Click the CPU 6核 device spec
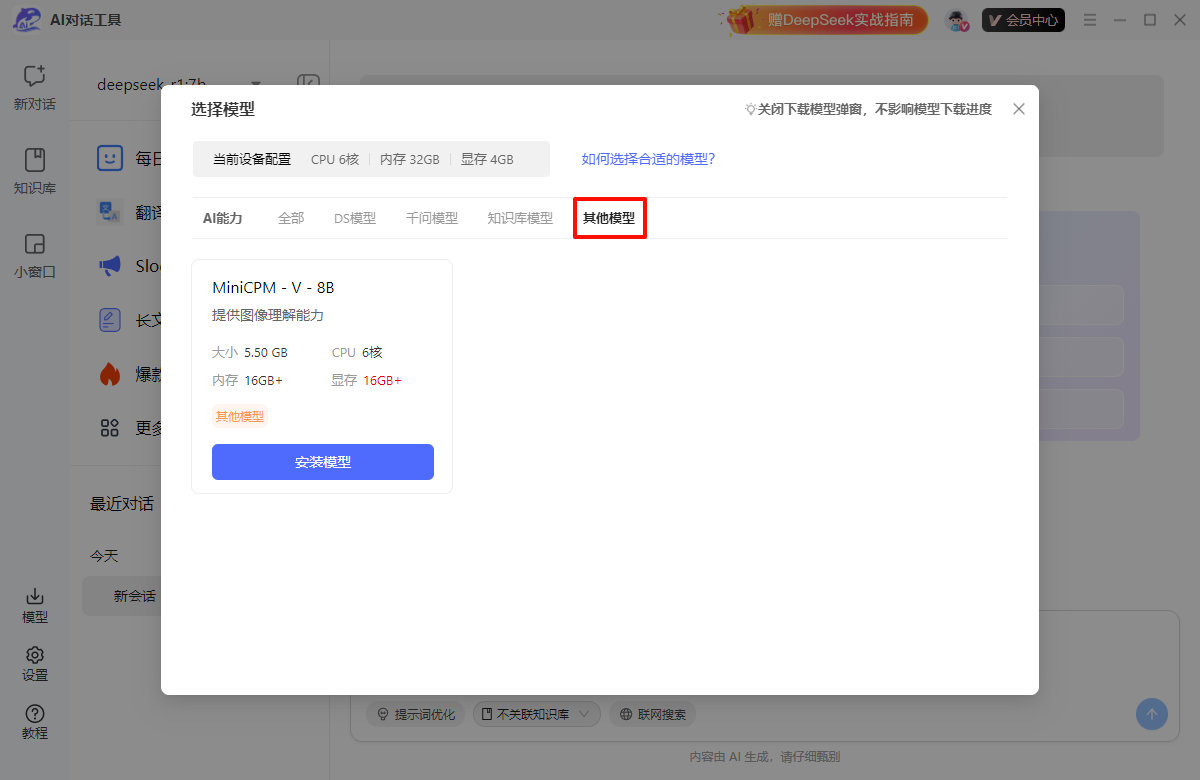This screenshot has width=1200, height=780. pyautogui.click(x=335, y=159)
